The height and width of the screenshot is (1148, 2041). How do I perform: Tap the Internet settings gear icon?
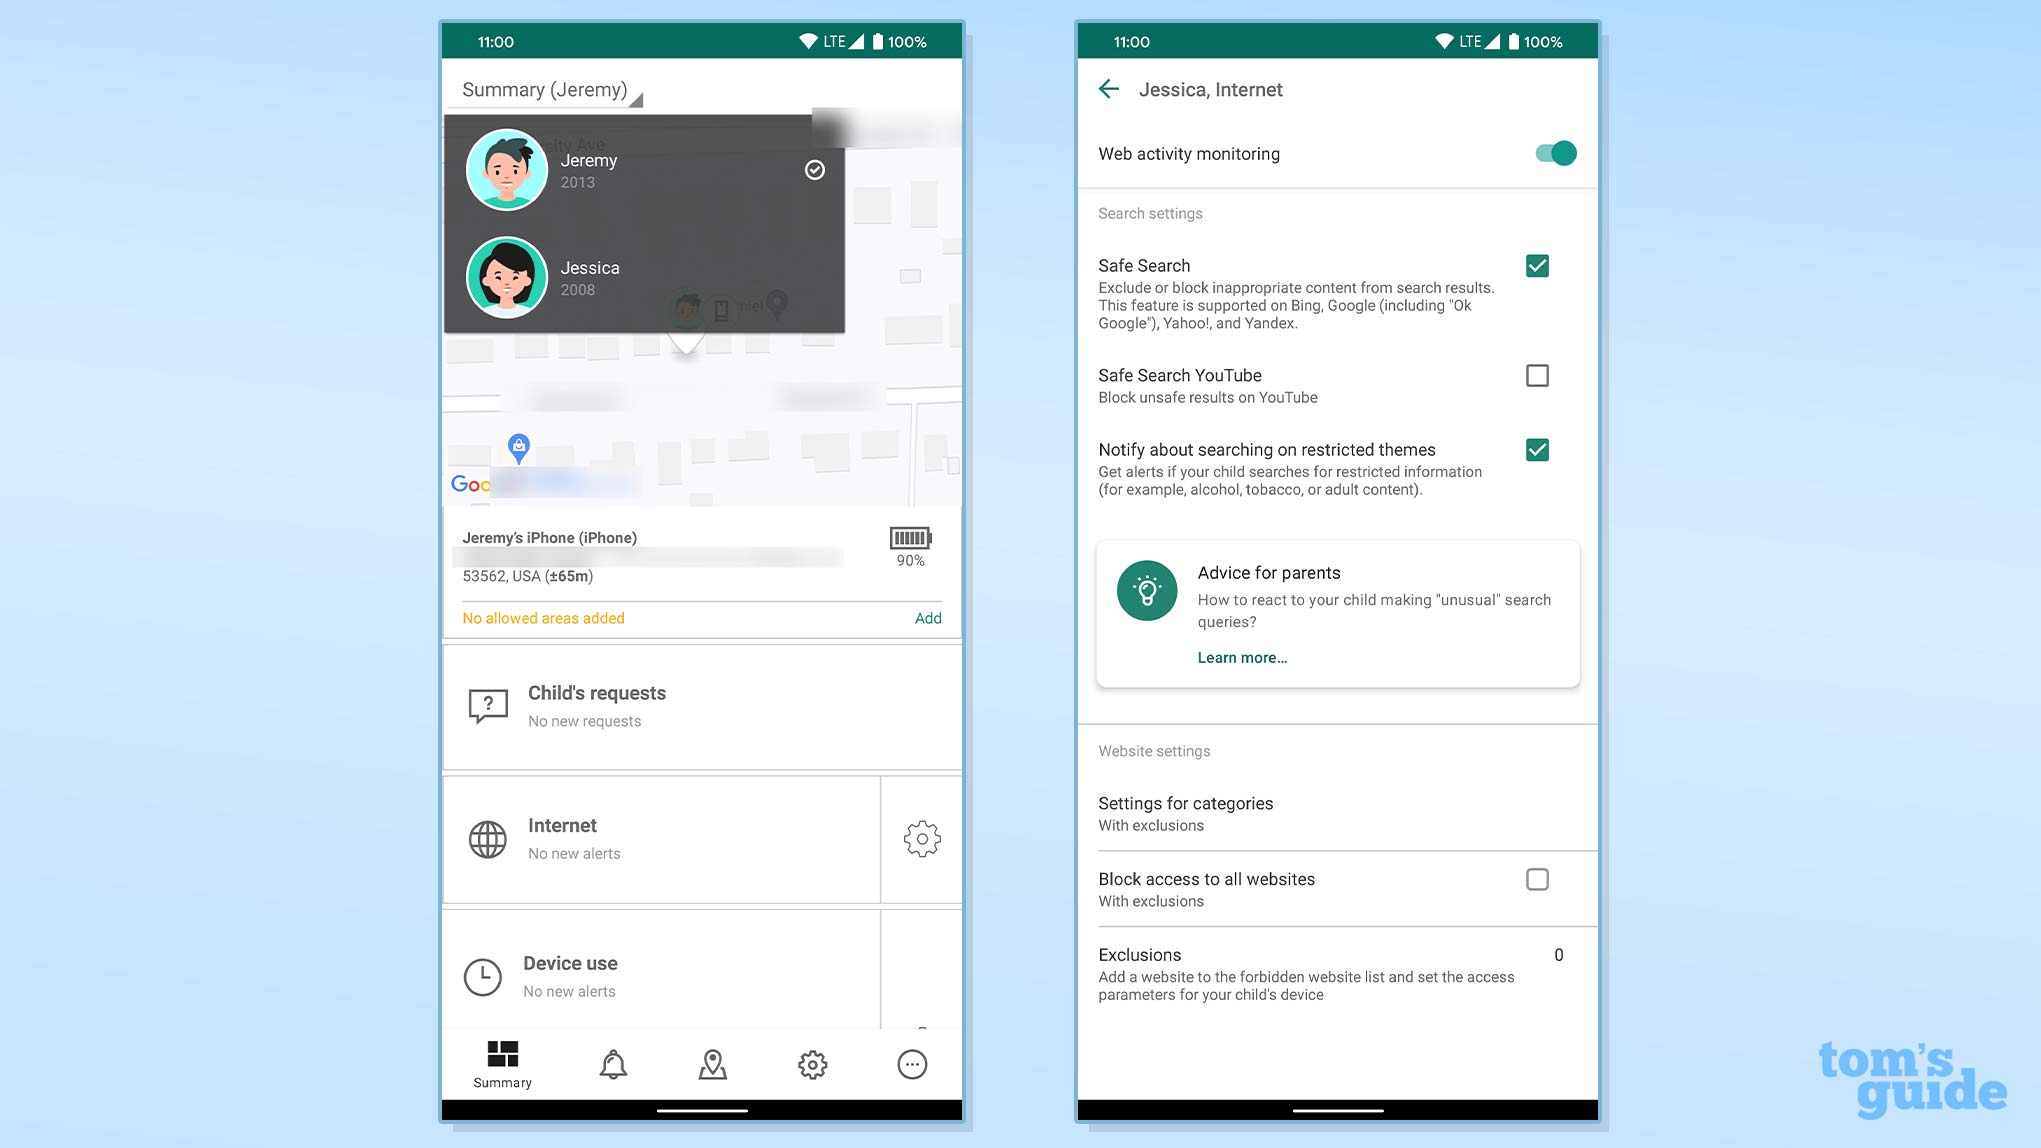pos(921,838)
